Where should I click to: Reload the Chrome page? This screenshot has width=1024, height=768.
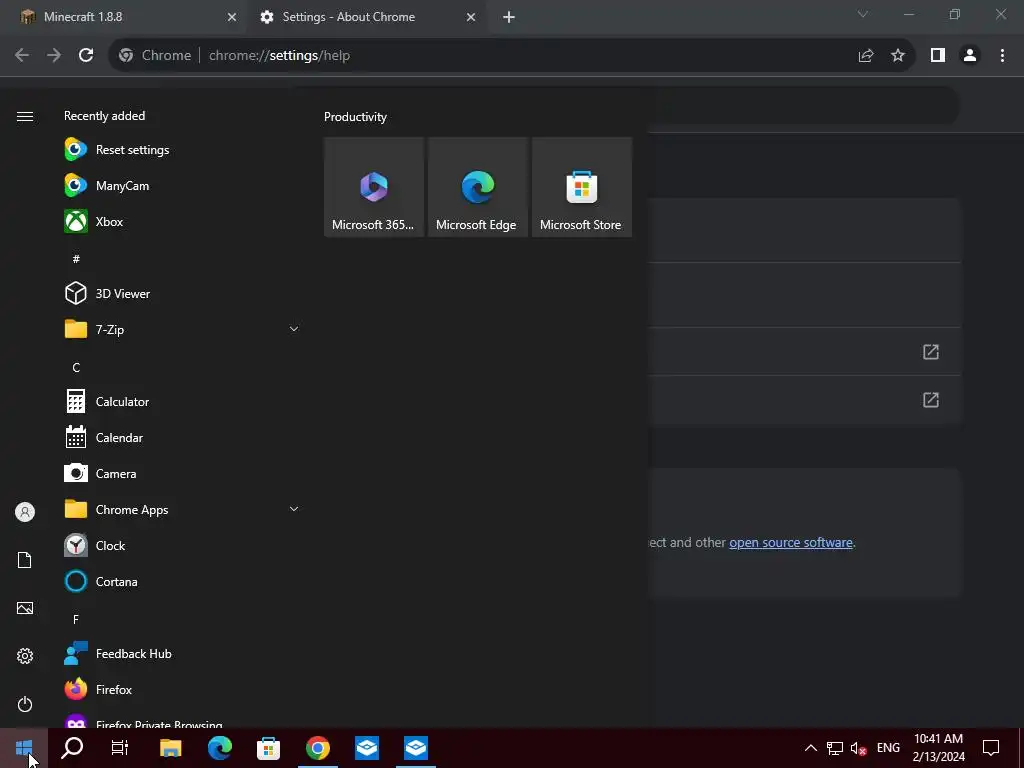tap(86, 56)
